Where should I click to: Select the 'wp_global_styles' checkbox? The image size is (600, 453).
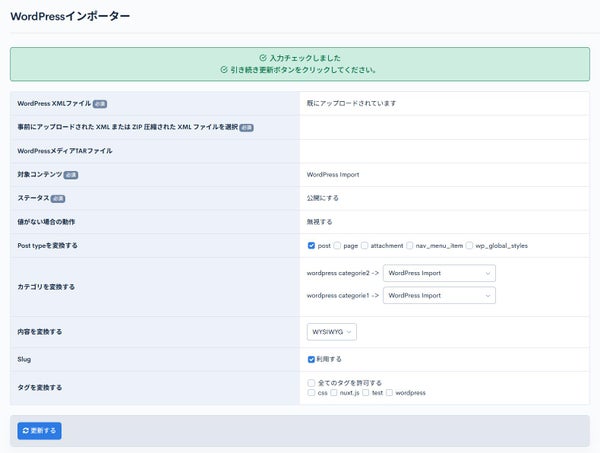click(469, 246)
